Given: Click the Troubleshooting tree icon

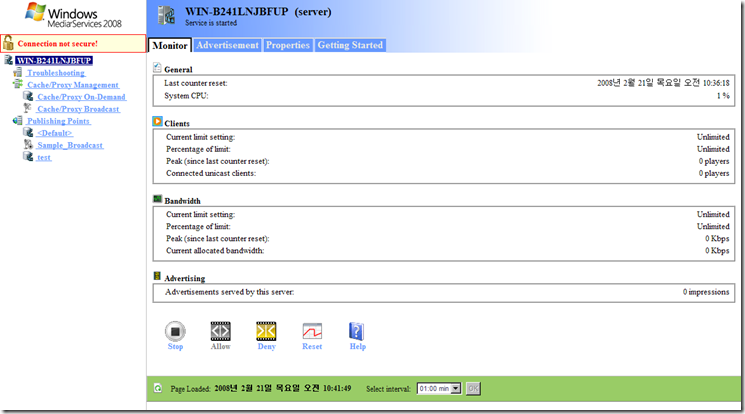Looking at the screenshot, I should (18, 72).
